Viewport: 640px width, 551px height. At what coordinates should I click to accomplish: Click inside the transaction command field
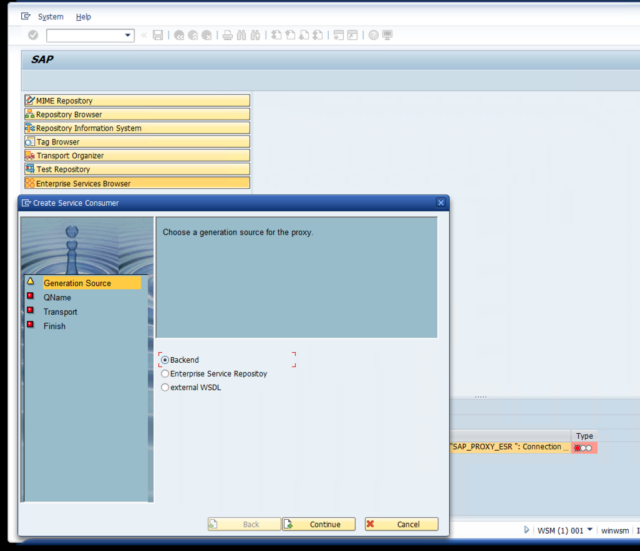[84, 35]
